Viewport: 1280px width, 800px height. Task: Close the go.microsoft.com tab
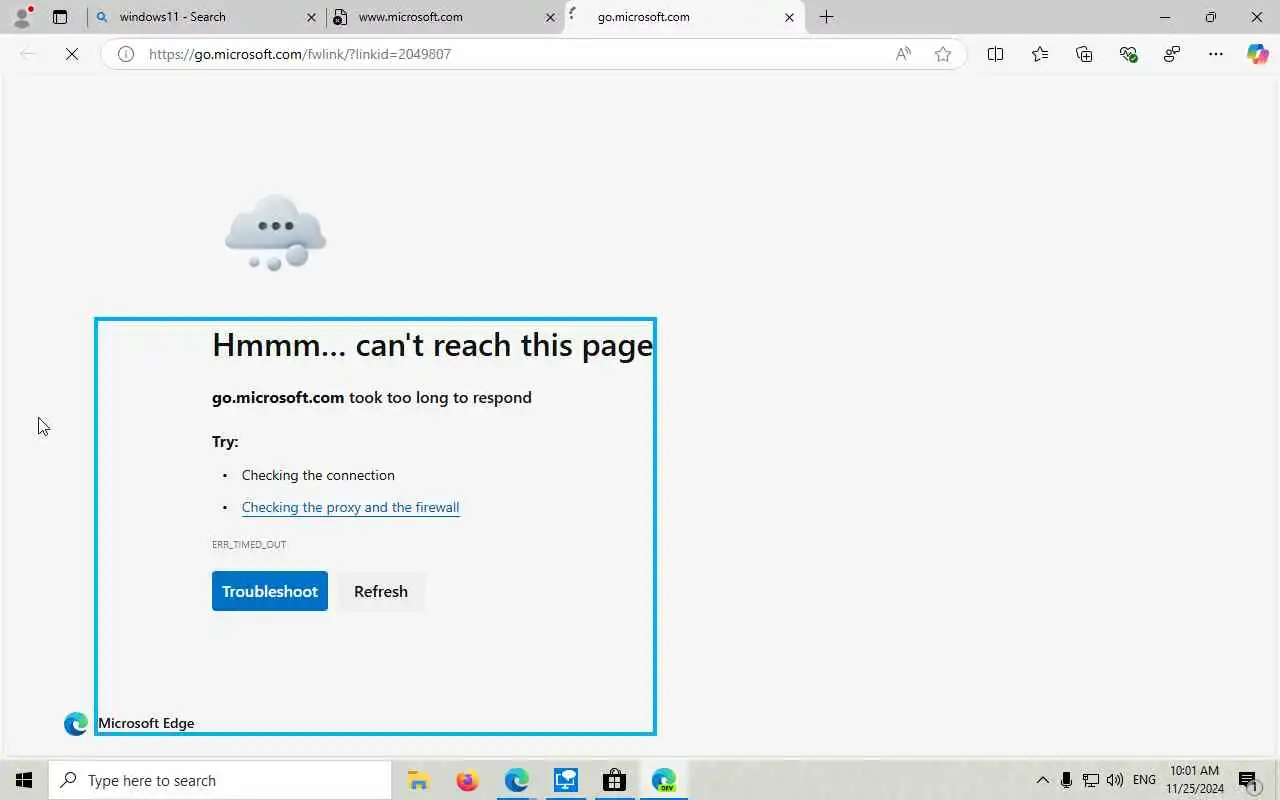coord(790,17)
